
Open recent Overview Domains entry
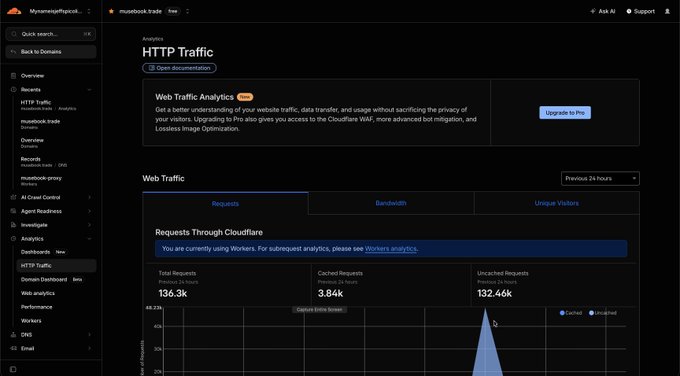click(x=32, y=143)
